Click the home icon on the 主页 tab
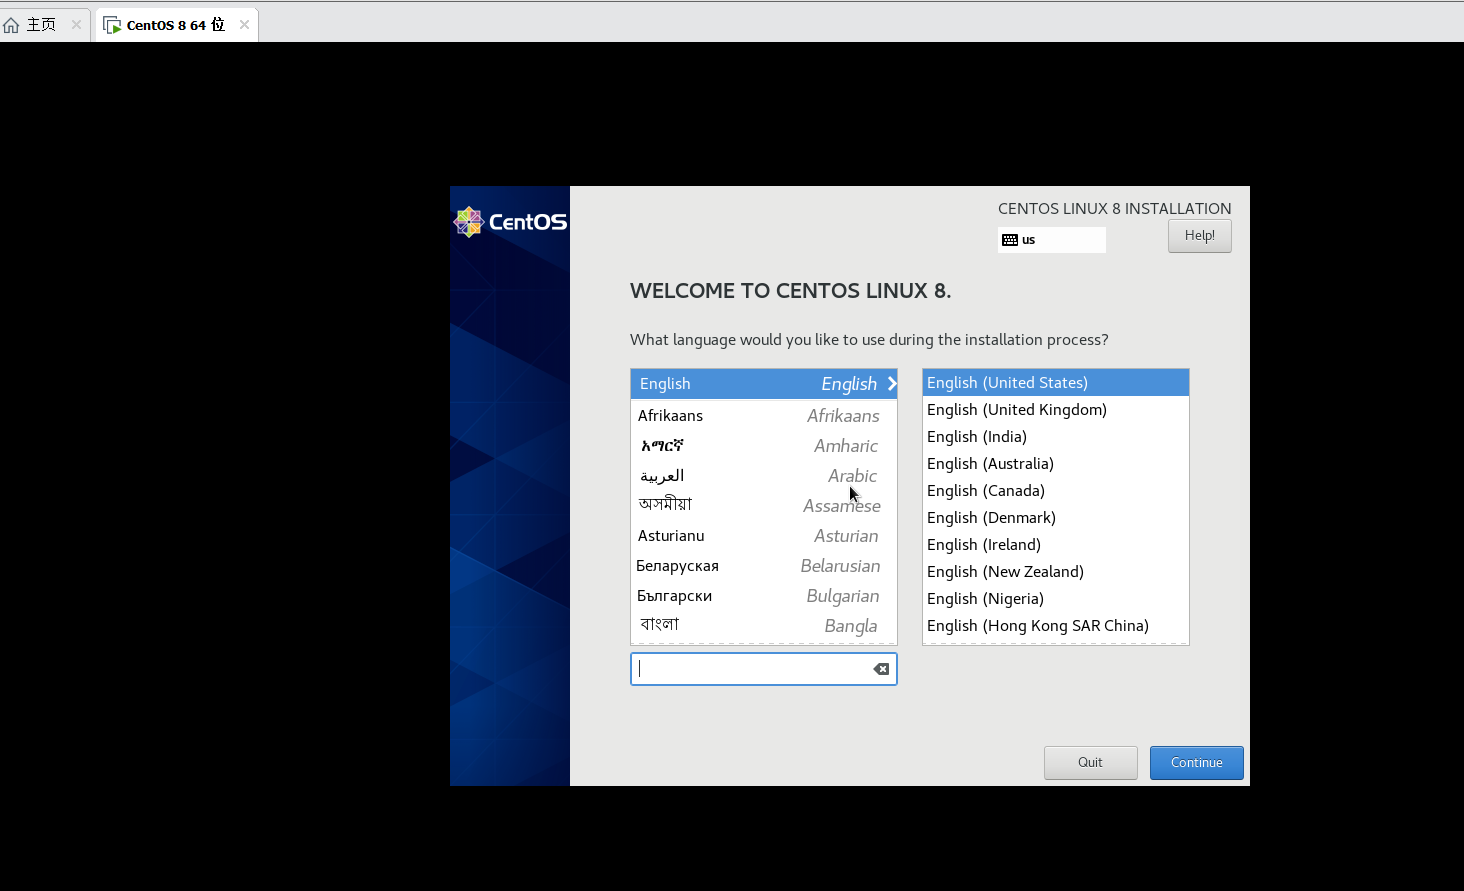Viewport: 1464px width, 891px height. [x=12, y=25]
